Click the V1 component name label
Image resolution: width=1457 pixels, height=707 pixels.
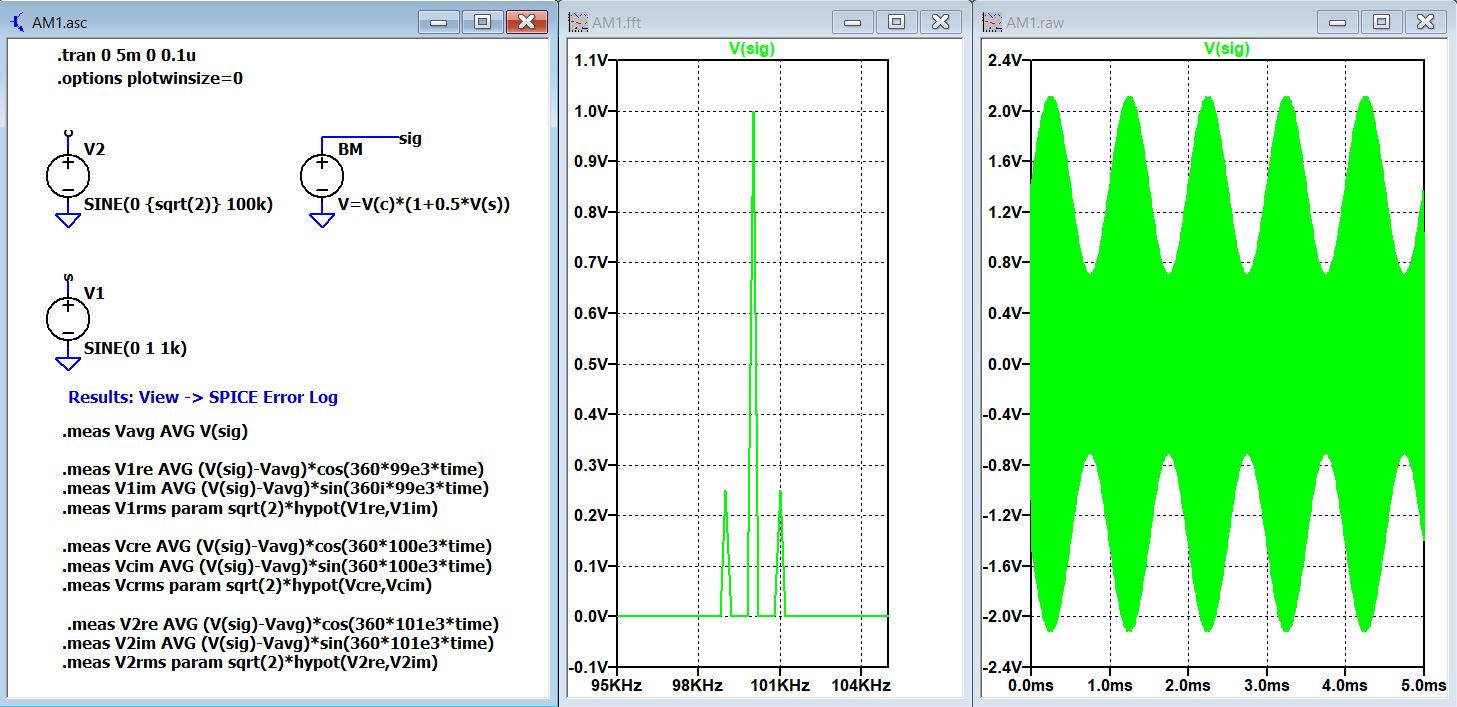pos(95,293)
